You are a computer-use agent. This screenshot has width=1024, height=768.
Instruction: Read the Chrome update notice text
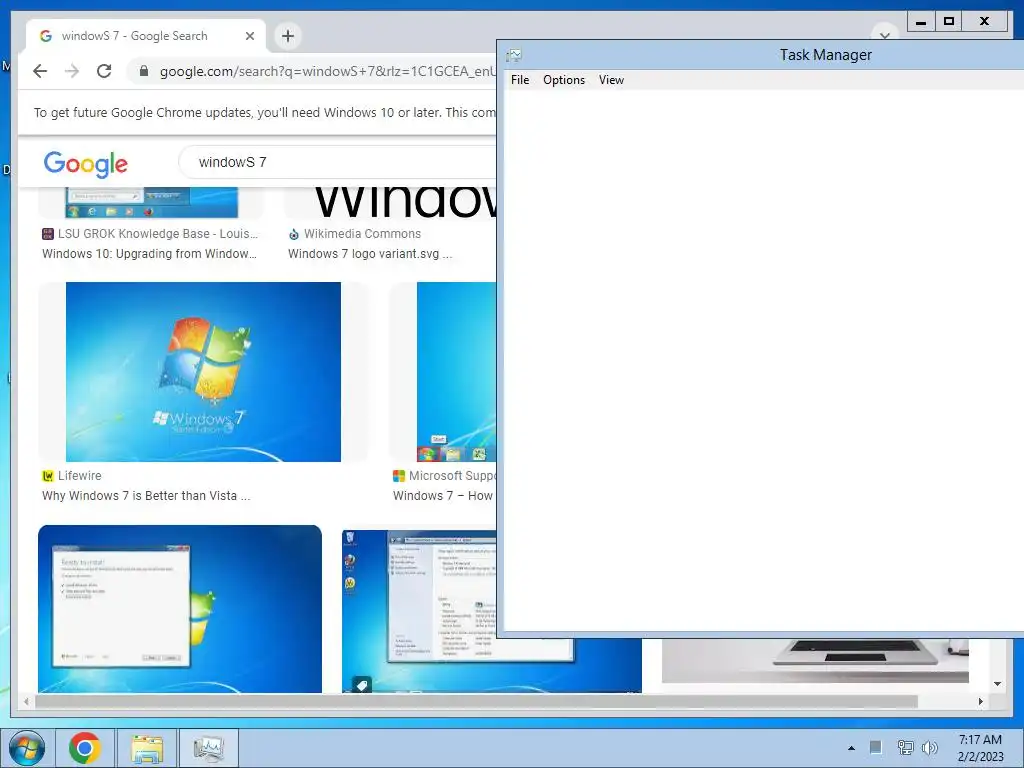pyautogui.click(x=264, y=112)
